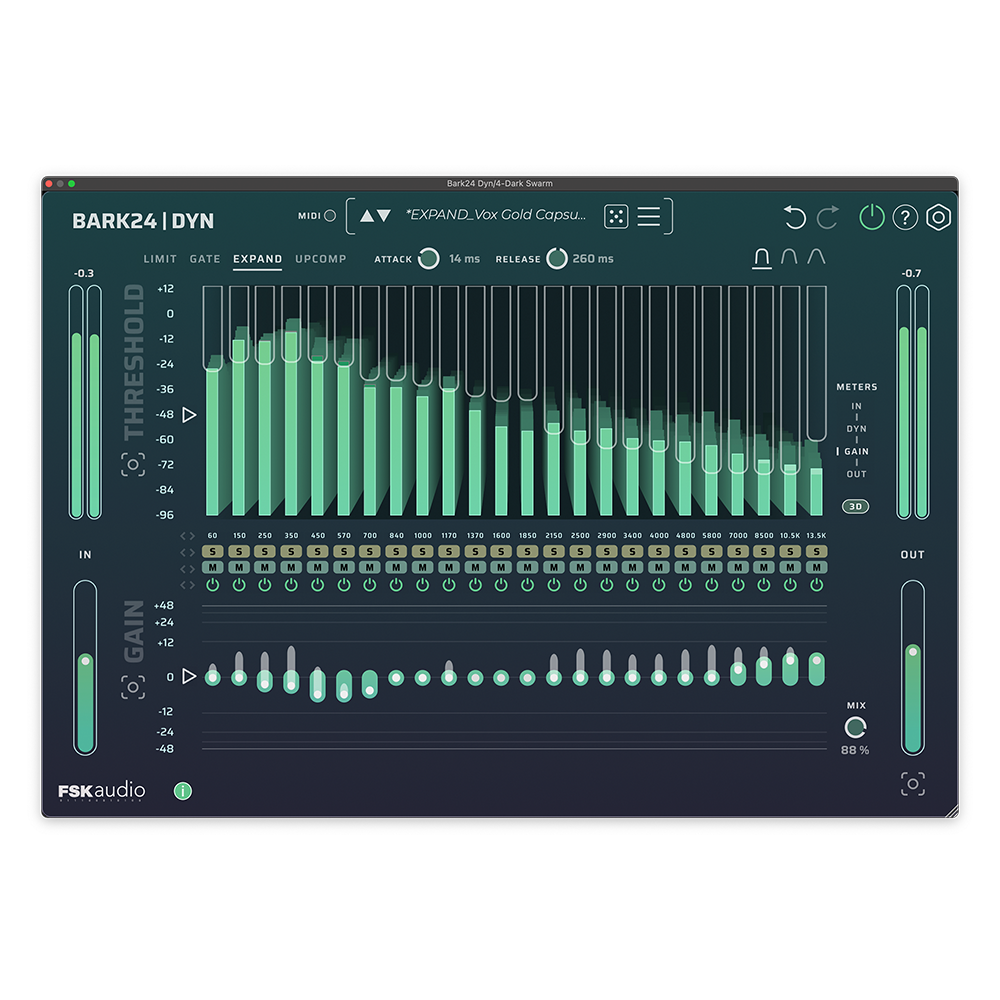Screen dimensions: 1000x1000
Task: Mute the 2500 Hz band
Action: click(580, 567)
